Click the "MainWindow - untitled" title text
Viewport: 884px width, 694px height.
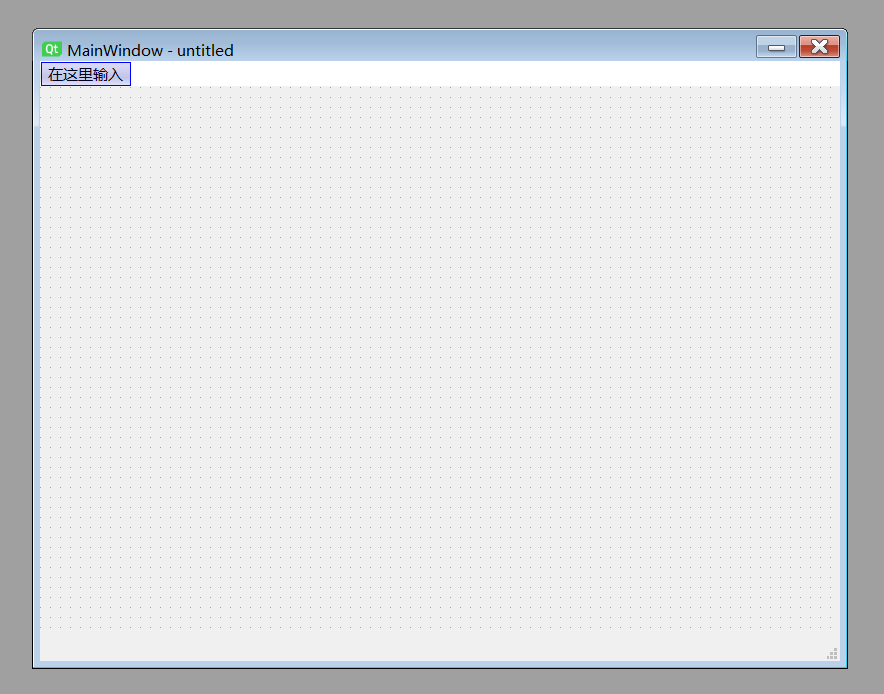[150, 50]
